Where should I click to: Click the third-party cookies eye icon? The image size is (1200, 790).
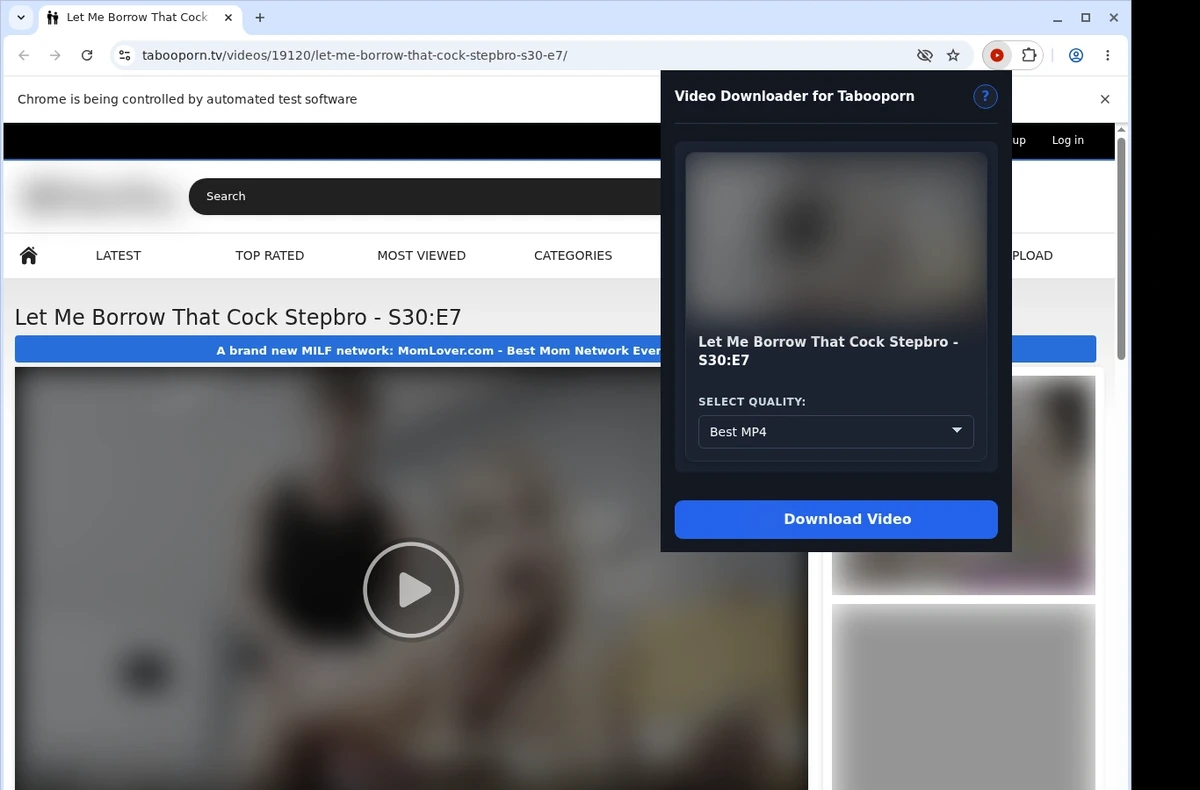click(x=925, y=56)
